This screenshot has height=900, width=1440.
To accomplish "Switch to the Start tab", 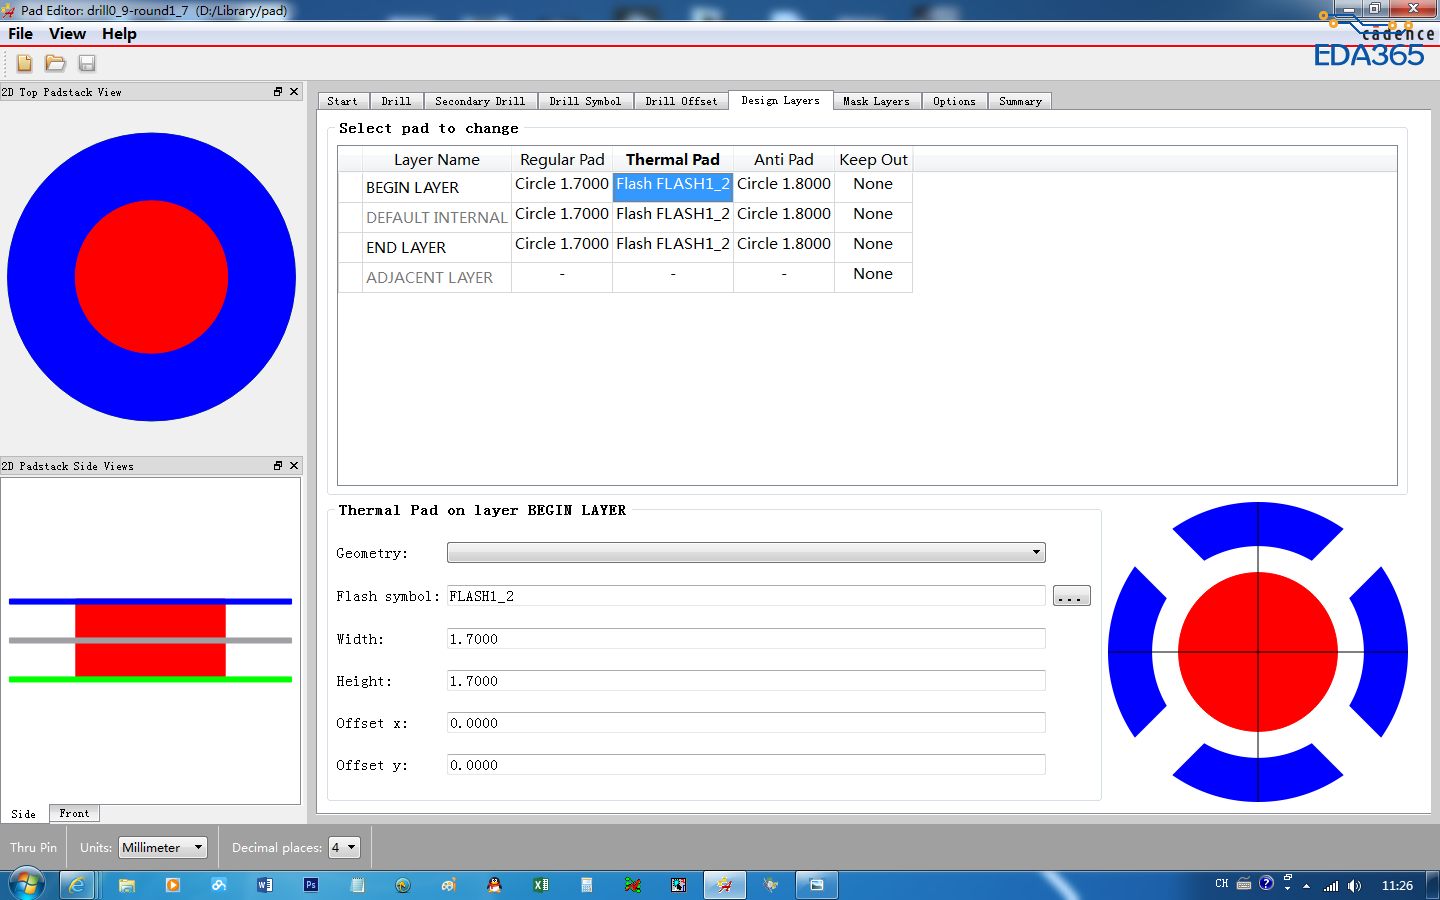I will [342, 101].
